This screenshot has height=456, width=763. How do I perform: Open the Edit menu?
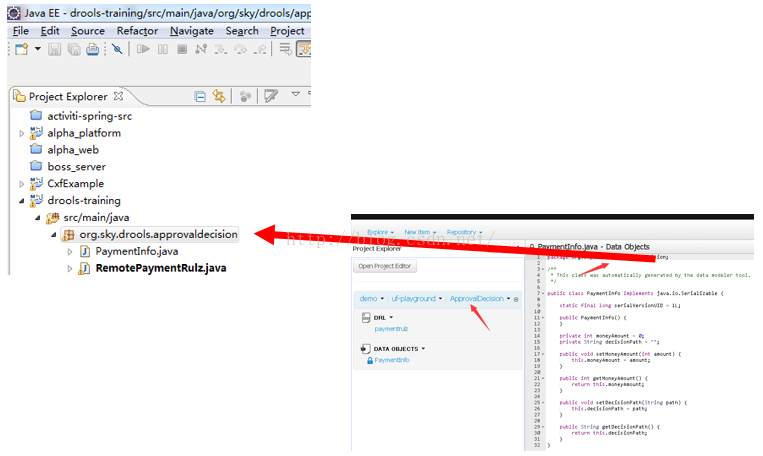[50, 31]
